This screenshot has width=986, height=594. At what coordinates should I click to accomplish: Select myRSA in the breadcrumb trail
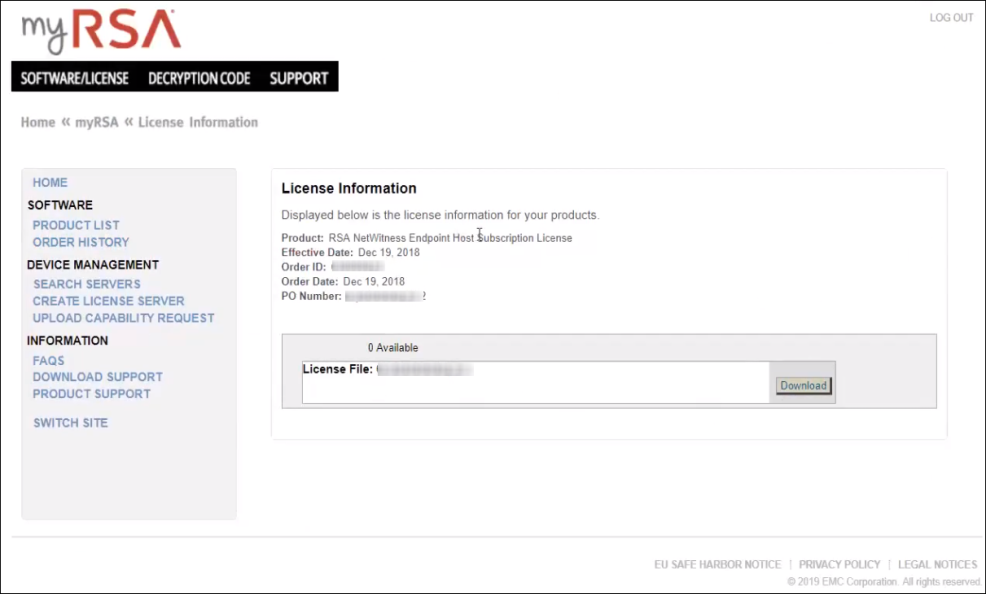[97, 122]
